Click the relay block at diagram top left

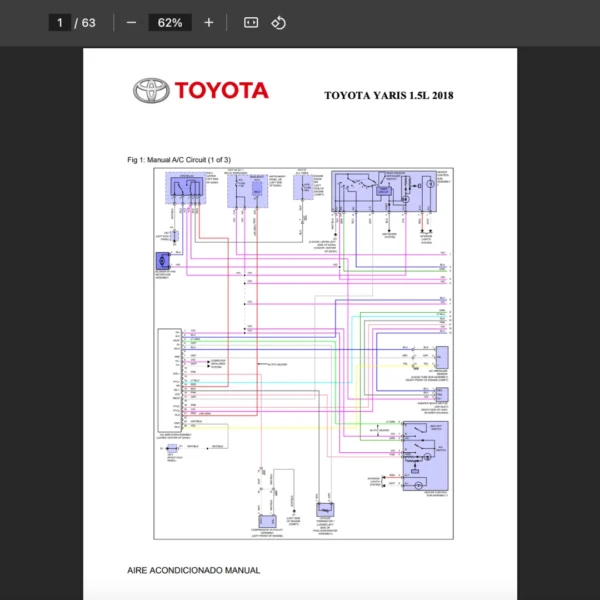click(186, 187)
